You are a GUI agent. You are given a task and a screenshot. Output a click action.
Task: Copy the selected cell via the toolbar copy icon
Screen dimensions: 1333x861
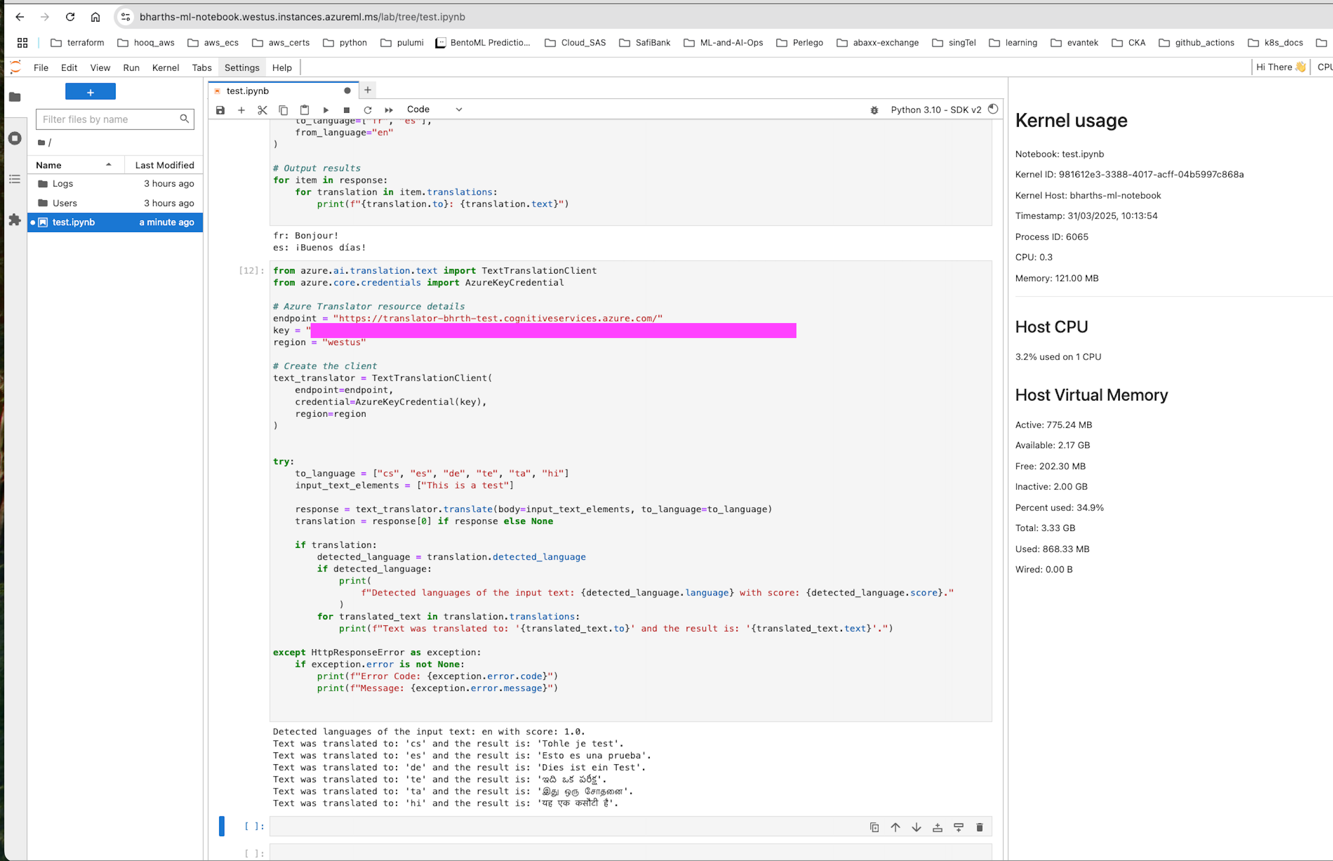tap(283, 110)
